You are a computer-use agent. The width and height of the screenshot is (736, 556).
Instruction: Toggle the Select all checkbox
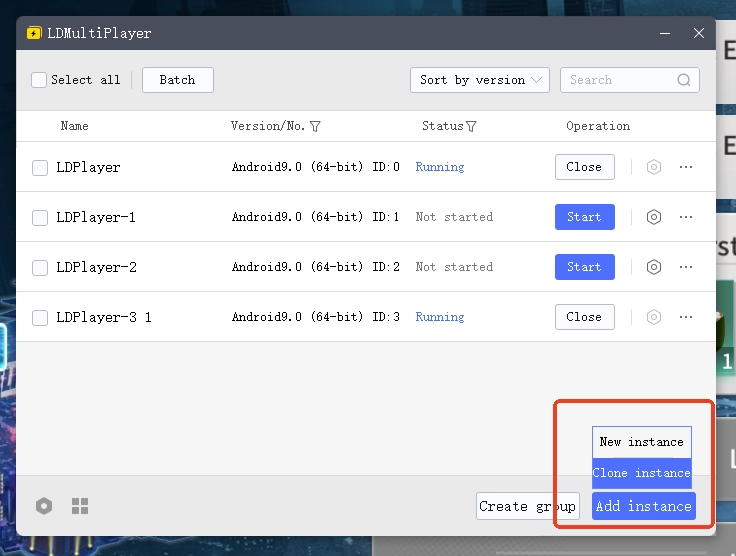coord(39,80)
